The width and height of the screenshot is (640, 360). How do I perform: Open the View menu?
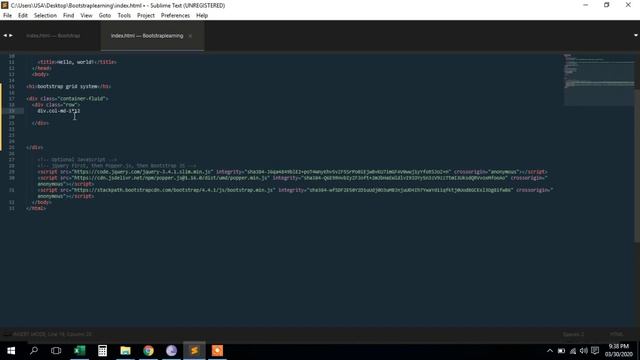(86, 16)
